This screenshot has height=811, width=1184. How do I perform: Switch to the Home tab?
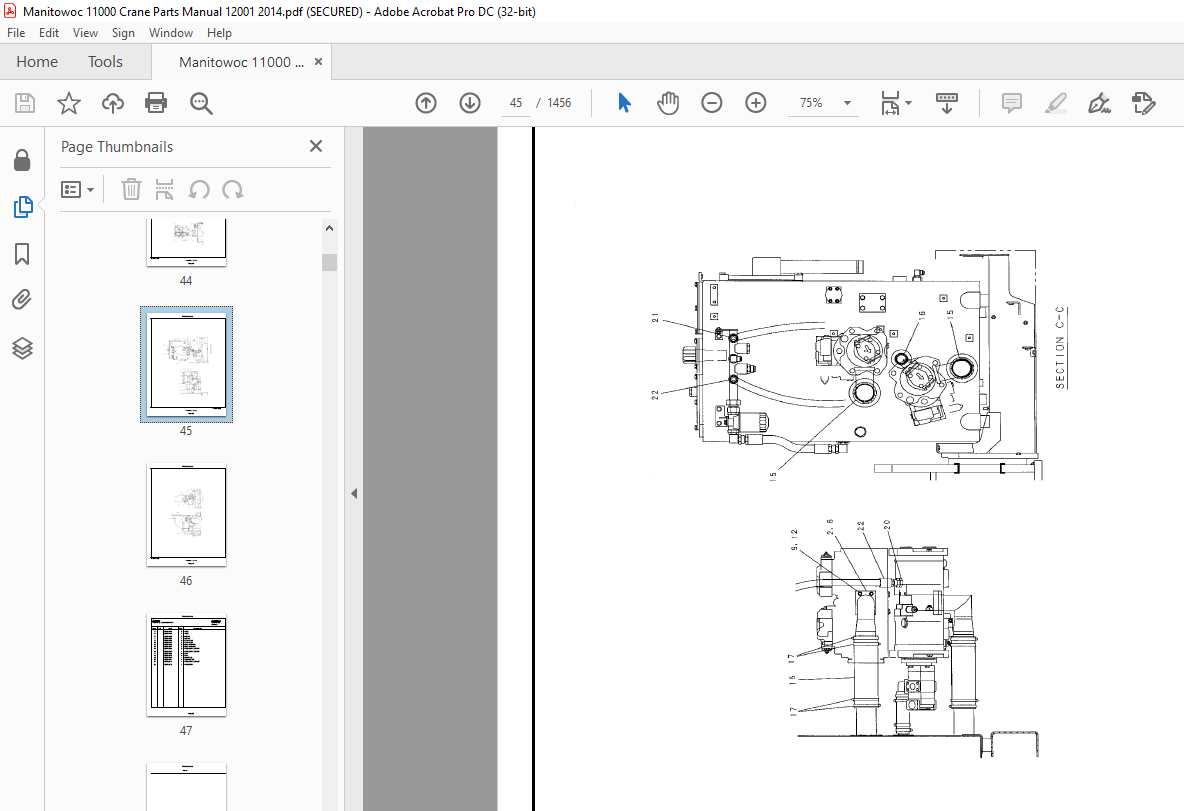click(37, 62)
